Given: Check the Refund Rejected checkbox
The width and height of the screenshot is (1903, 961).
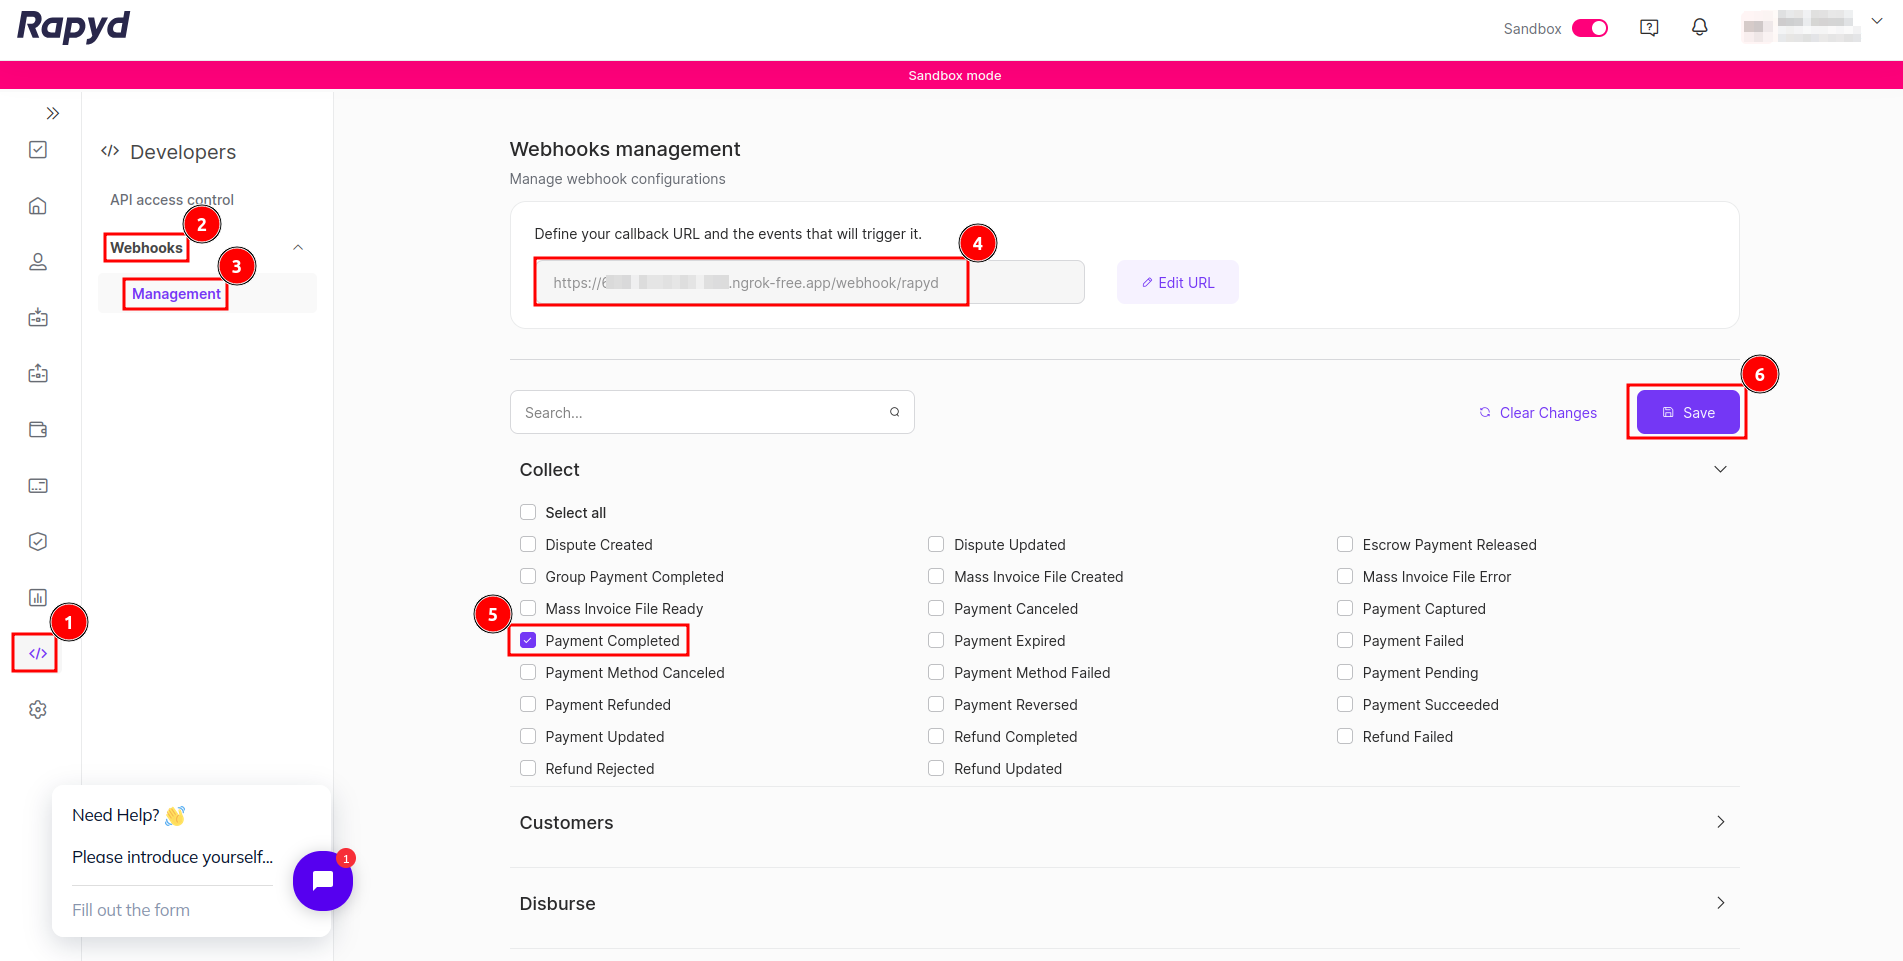Looking at the screenshot, I should click(x=528, y=769).
